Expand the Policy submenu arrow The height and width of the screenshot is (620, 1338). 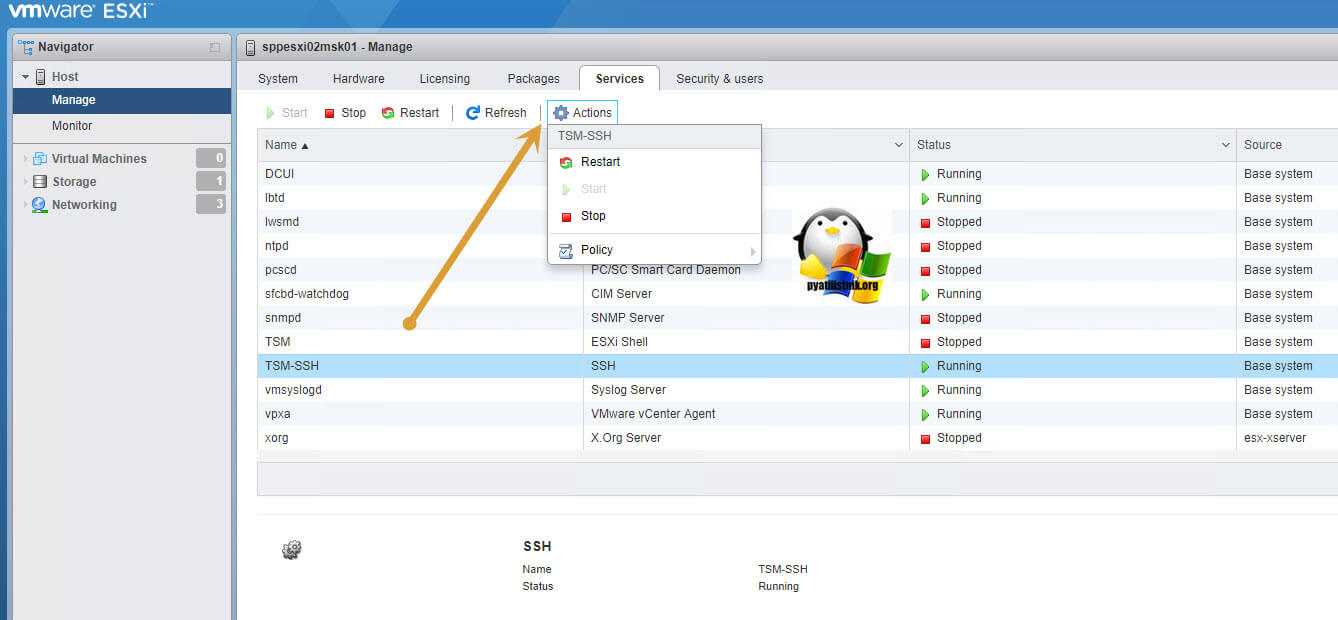pos(752,251)
